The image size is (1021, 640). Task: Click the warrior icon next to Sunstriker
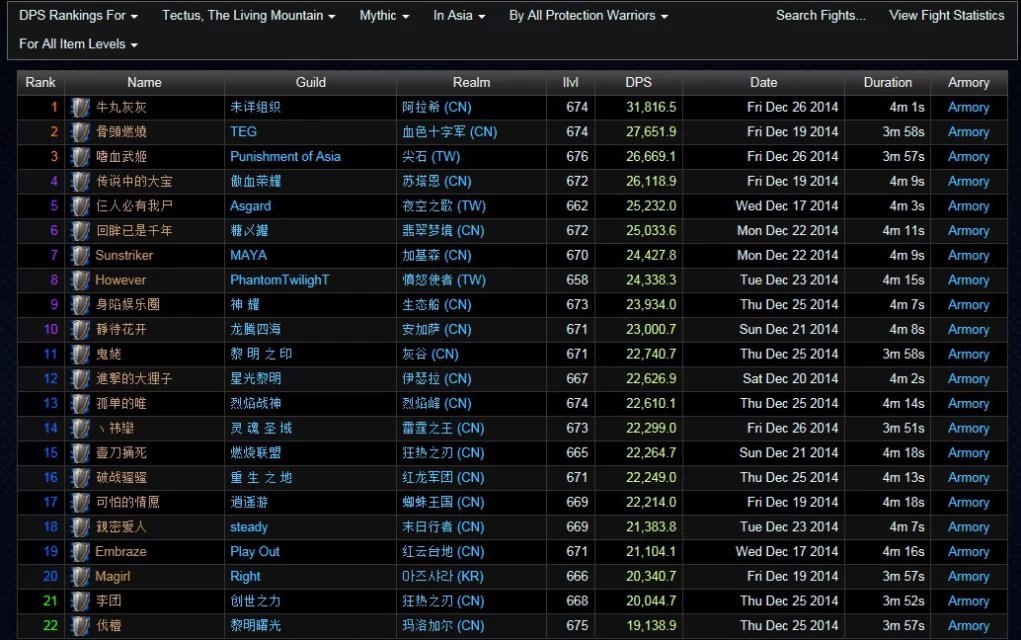pos(80,256)
